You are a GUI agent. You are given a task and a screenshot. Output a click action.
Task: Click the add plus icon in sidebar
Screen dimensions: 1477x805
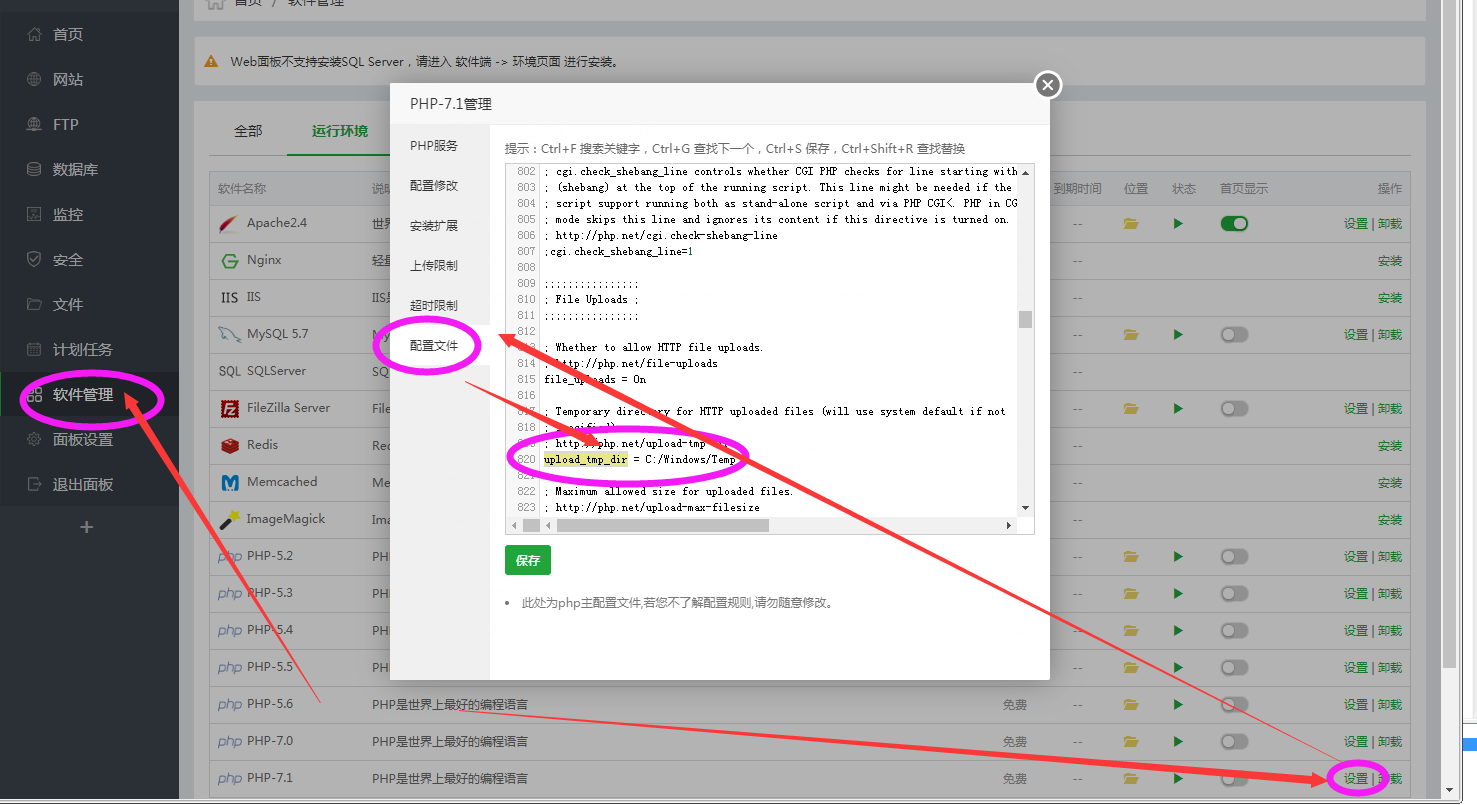point(86,527)
